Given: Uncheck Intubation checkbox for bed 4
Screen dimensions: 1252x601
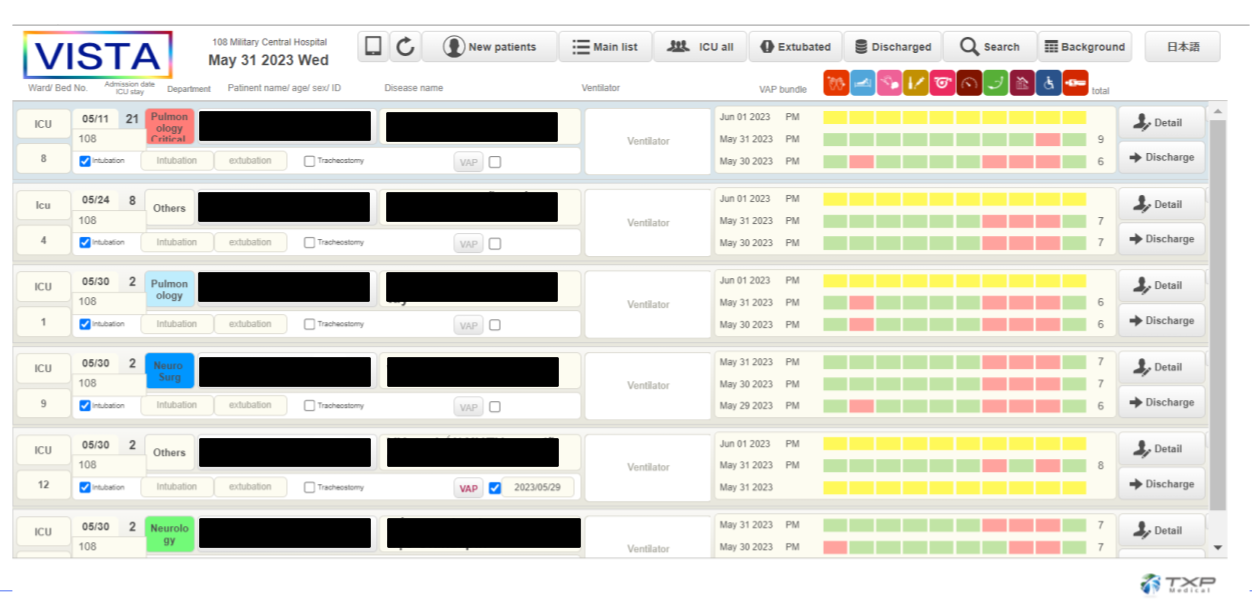Looking at the screenshot, I should point(85,242).
